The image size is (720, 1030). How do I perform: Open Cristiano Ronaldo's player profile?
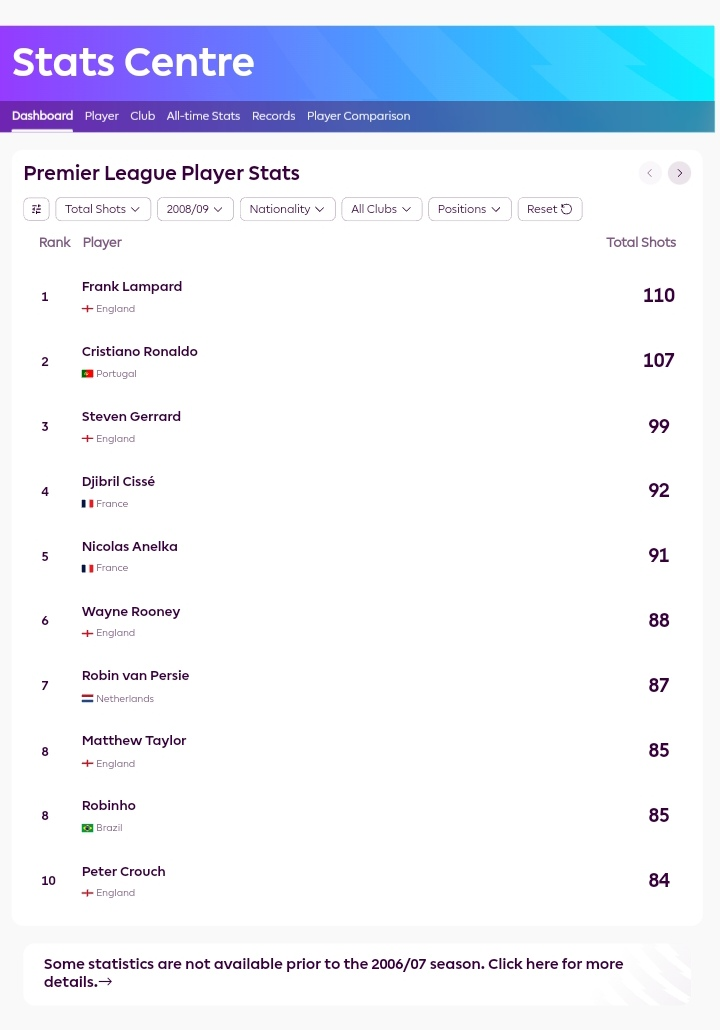(139, 351)
